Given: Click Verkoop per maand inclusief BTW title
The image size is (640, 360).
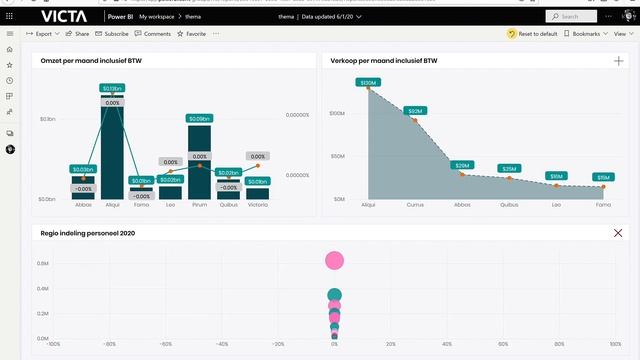Looking at the screenshot, I should click(384, 61).
